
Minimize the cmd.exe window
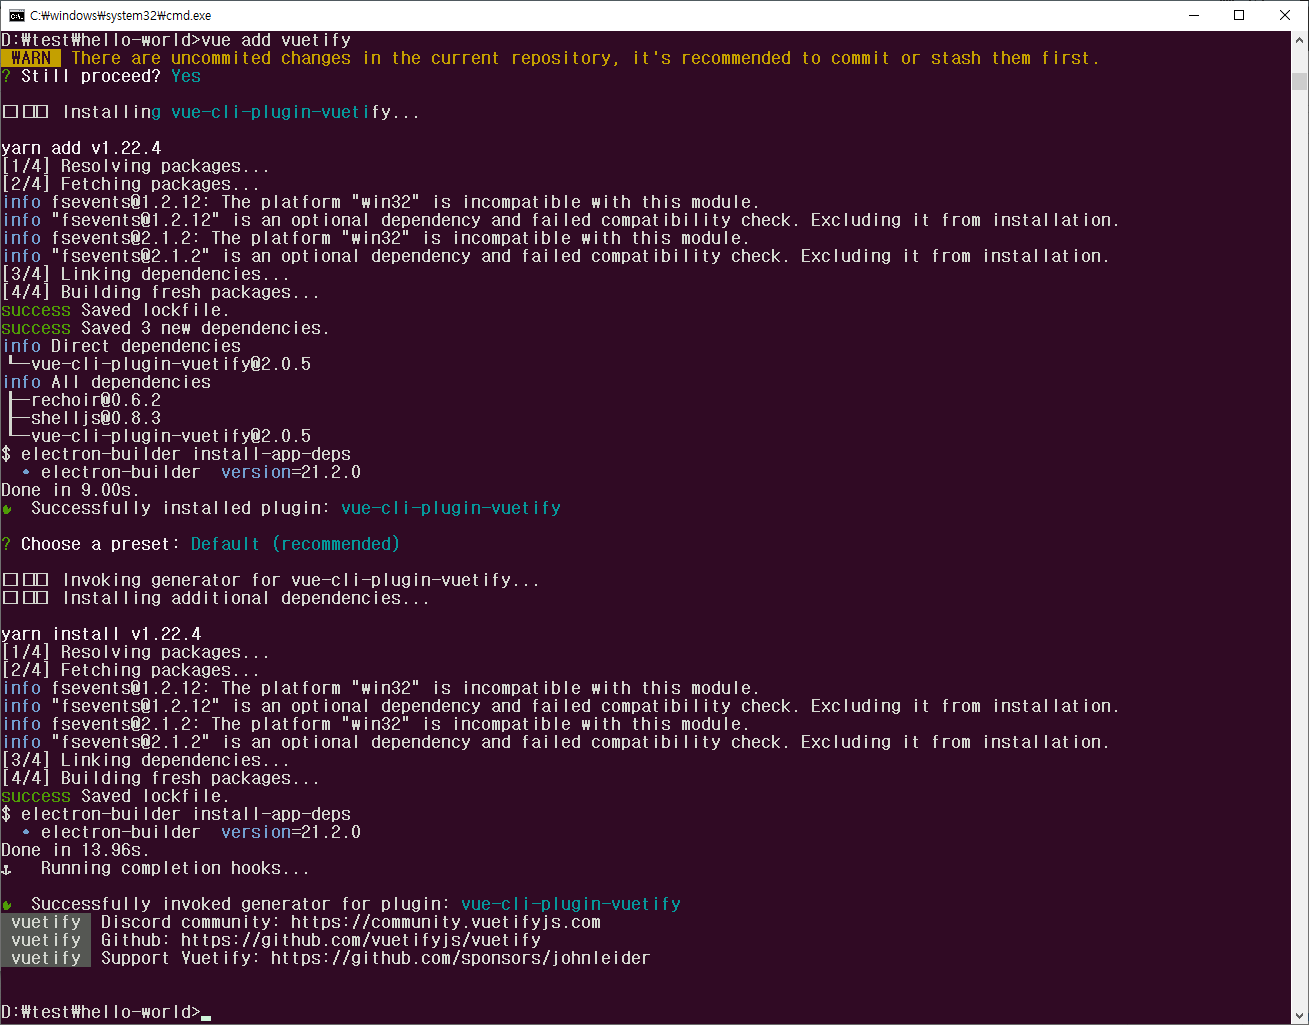pyautogui.click(x=1193, y=15)
